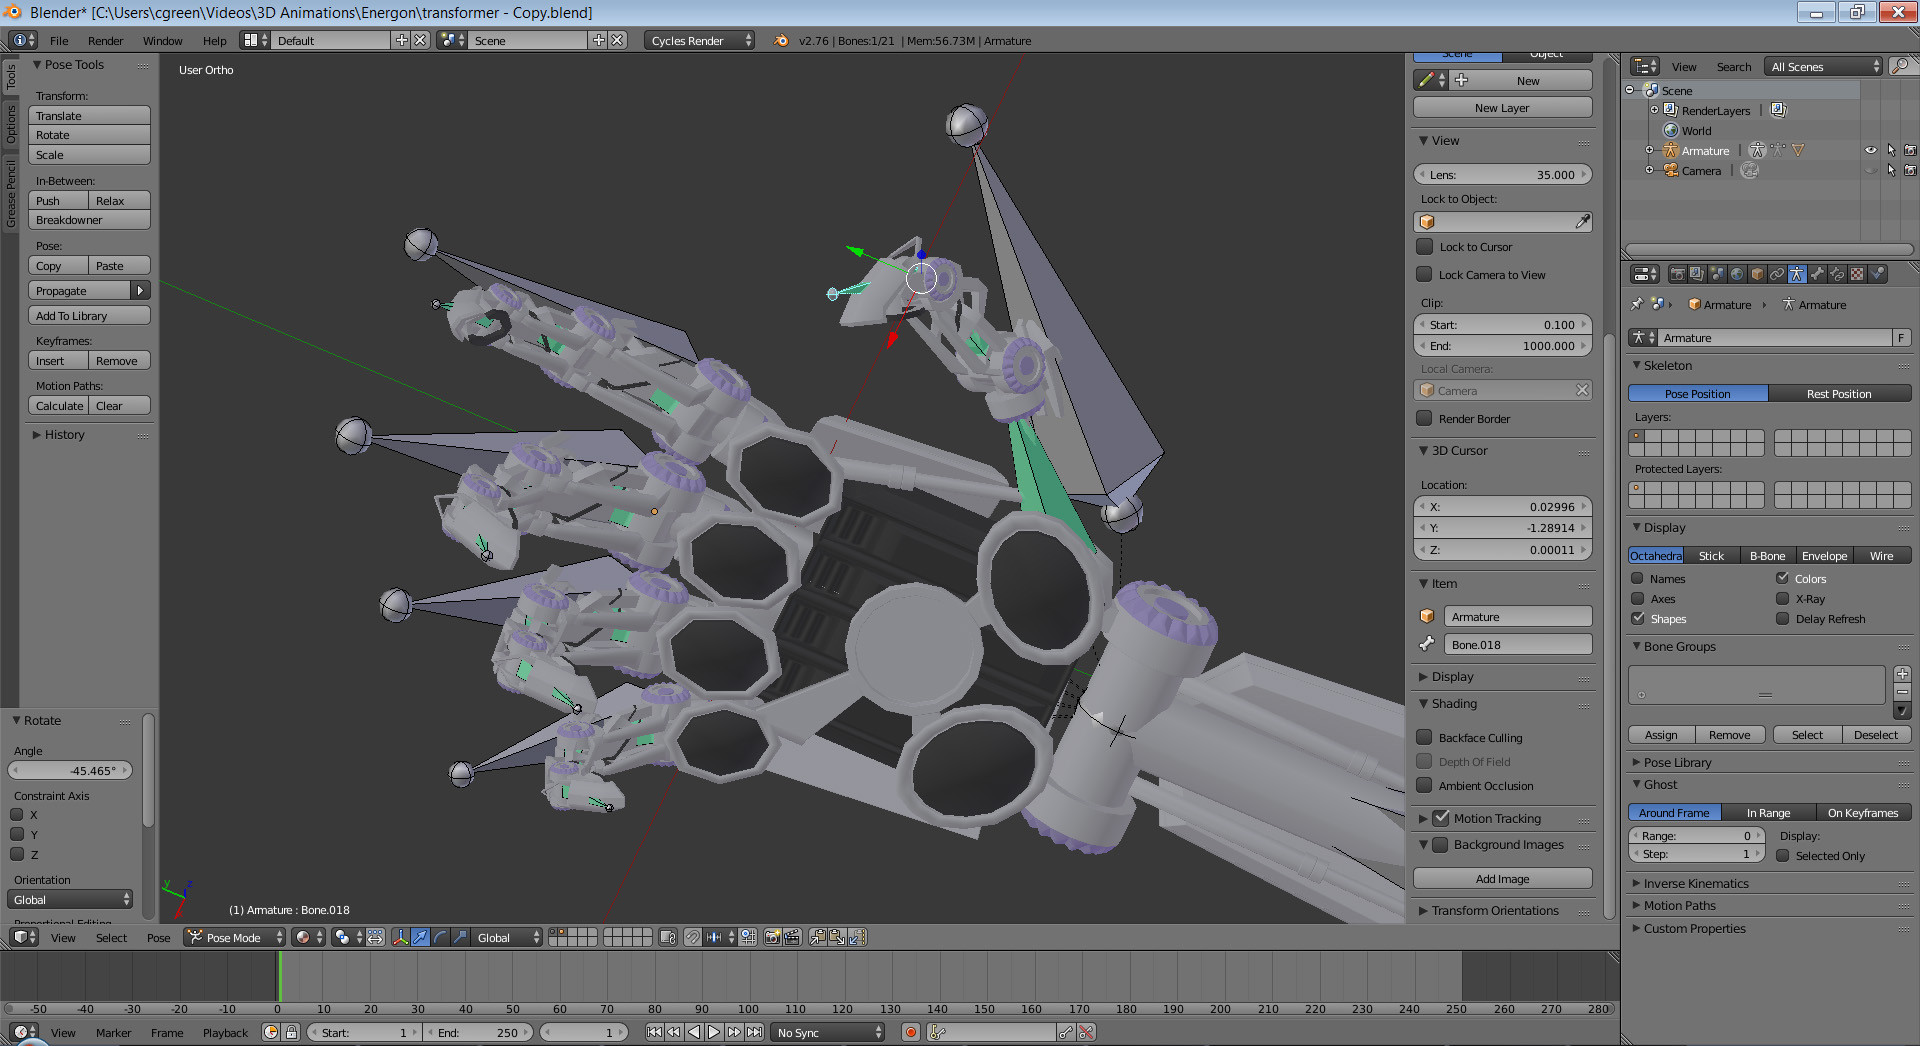Open the World properties tab (globe icon)
Viewport: 1920px width, 1046px height.
1737,274
